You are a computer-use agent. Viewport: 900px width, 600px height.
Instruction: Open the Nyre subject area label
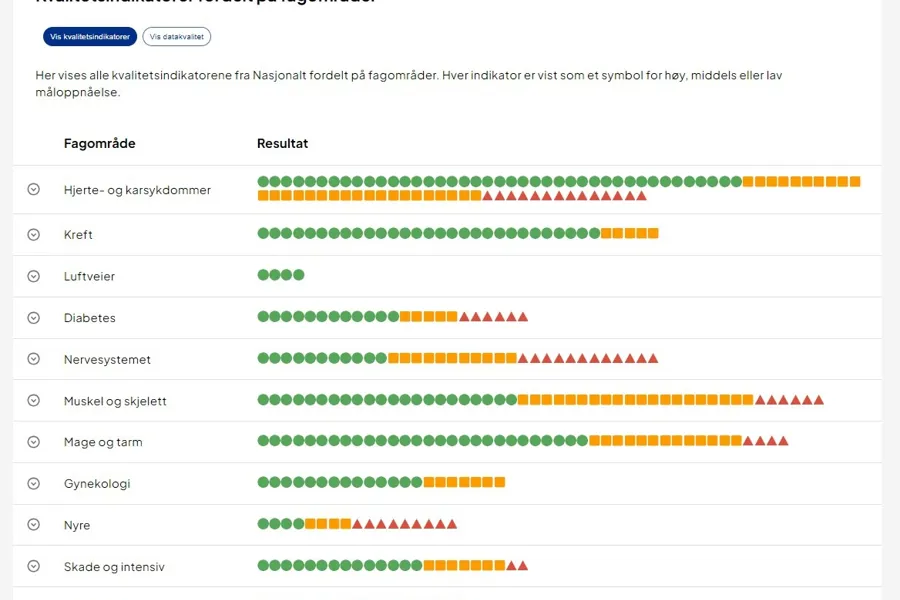pos(77,525)
